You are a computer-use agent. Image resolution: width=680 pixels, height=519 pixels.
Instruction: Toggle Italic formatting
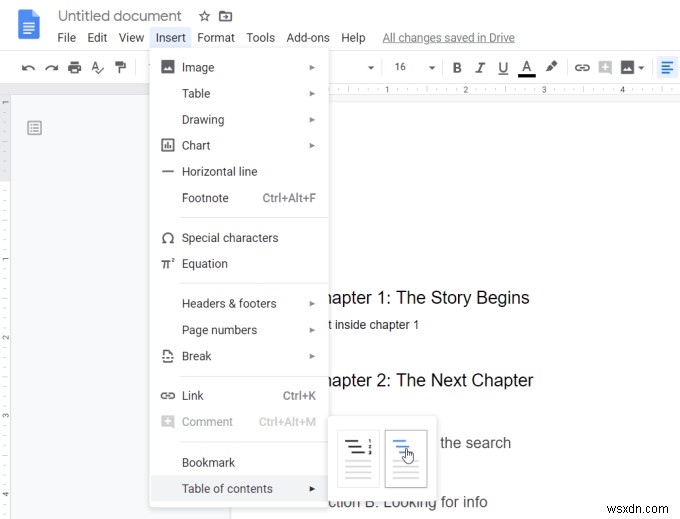click(x=480, y=68)
